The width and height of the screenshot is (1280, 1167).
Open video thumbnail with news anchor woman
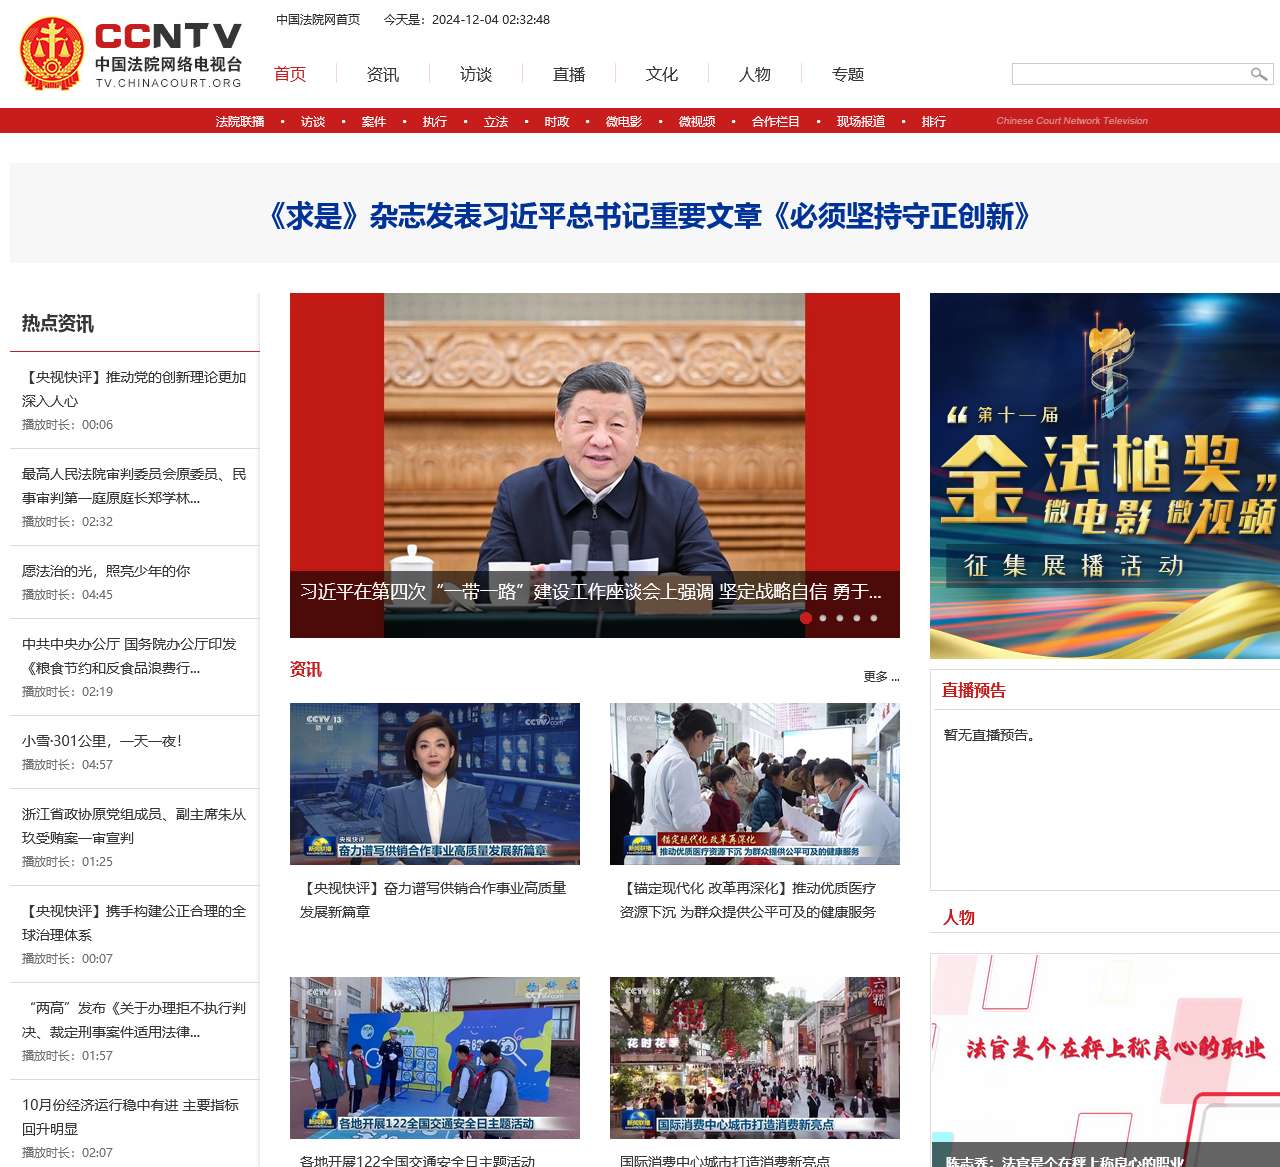click(435, 784)
